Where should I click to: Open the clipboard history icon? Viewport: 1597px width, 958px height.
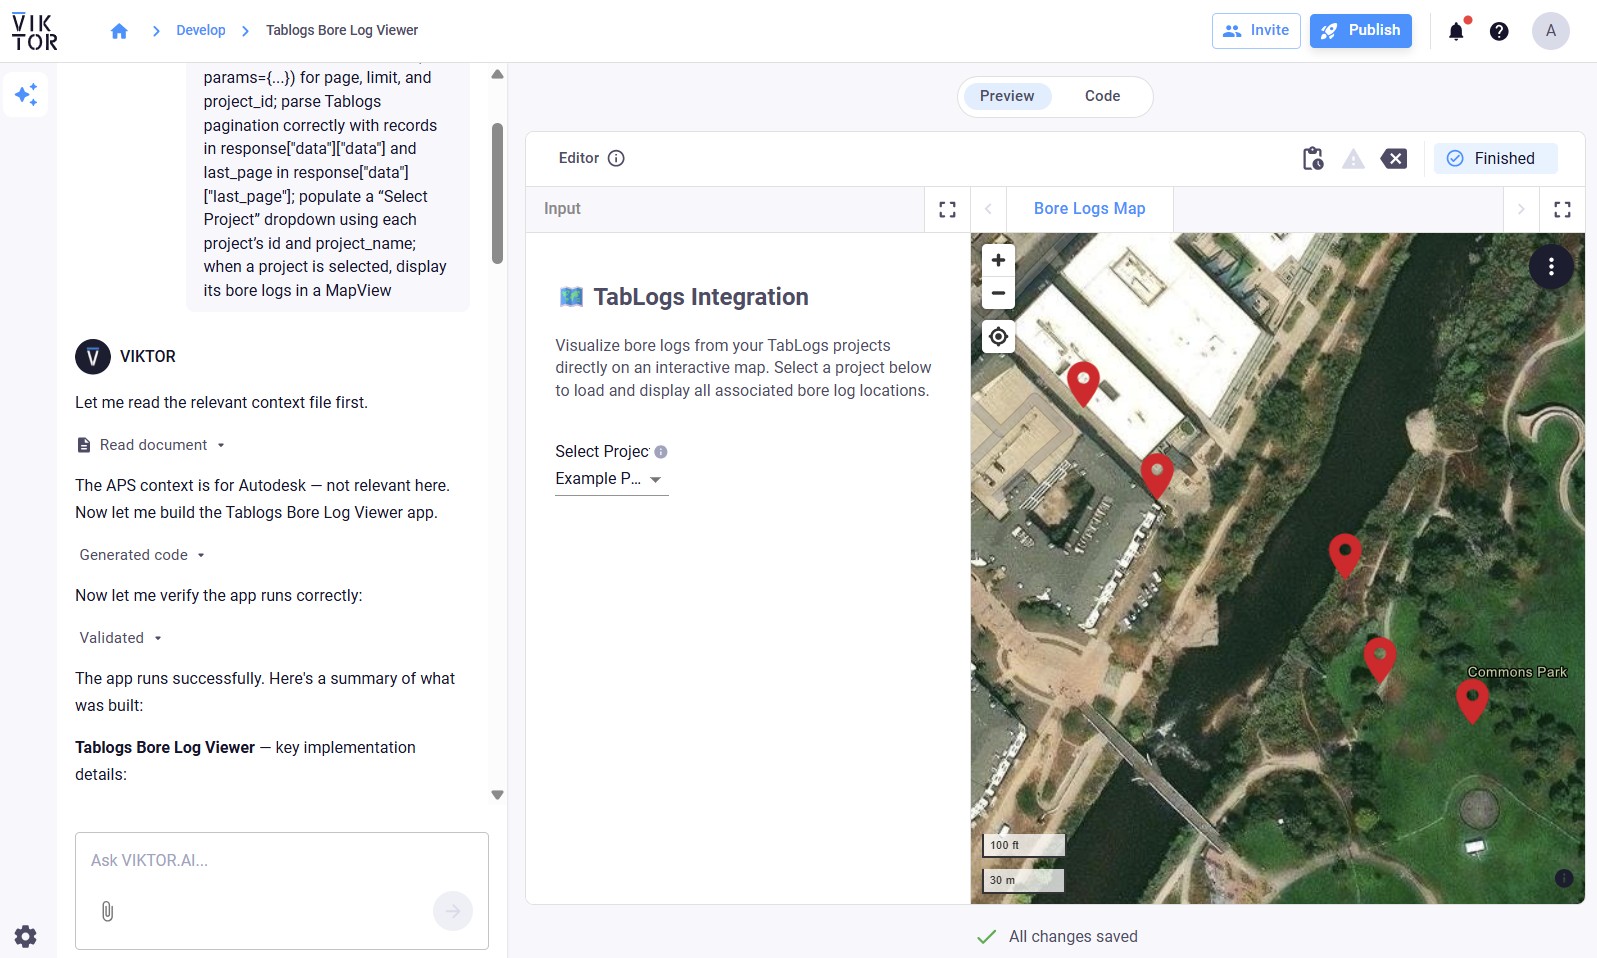[1313, 158]
